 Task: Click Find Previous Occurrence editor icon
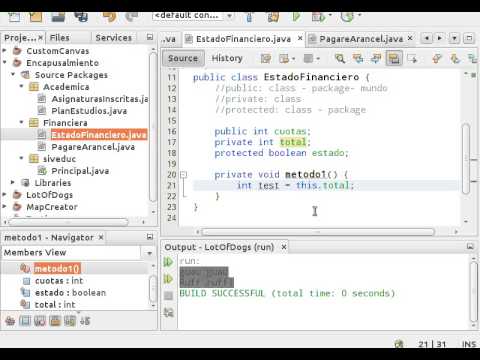358,59
